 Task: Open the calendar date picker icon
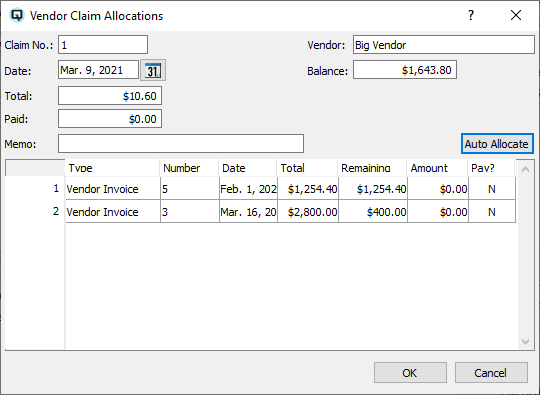153,70
